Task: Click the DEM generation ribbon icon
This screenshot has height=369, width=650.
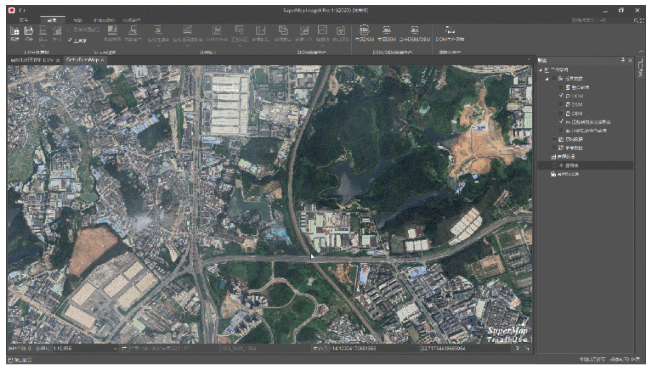Action: [x=386, y=30]
